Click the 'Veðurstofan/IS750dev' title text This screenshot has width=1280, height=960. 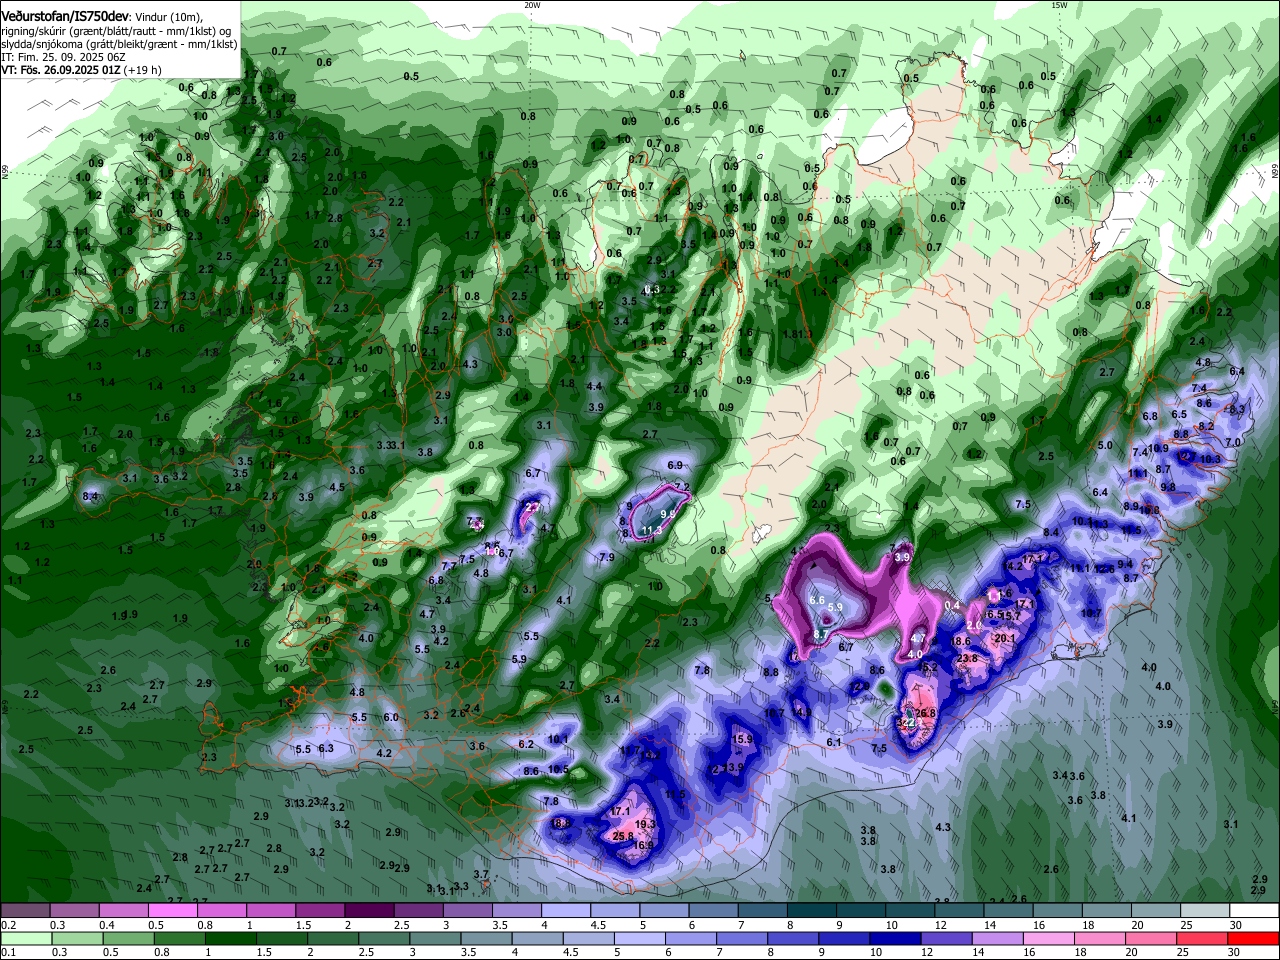[x=65, y=18]
